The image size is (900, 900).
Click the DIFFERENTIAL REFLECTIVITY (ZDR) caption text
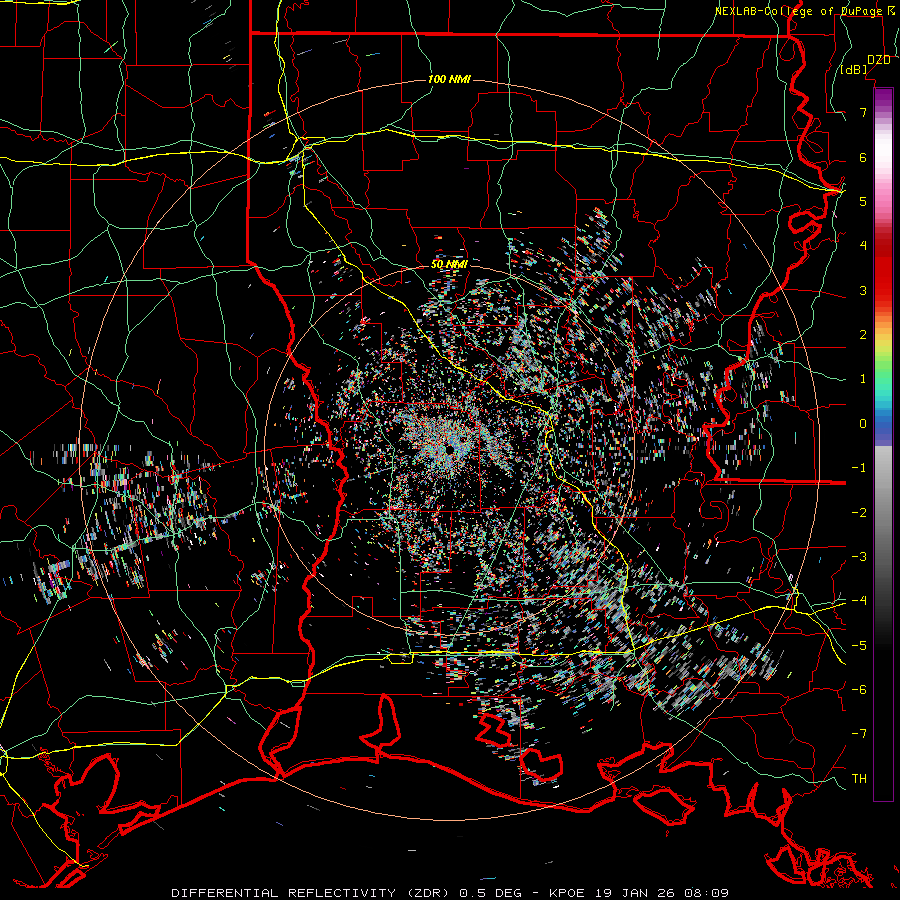[312, 893]
